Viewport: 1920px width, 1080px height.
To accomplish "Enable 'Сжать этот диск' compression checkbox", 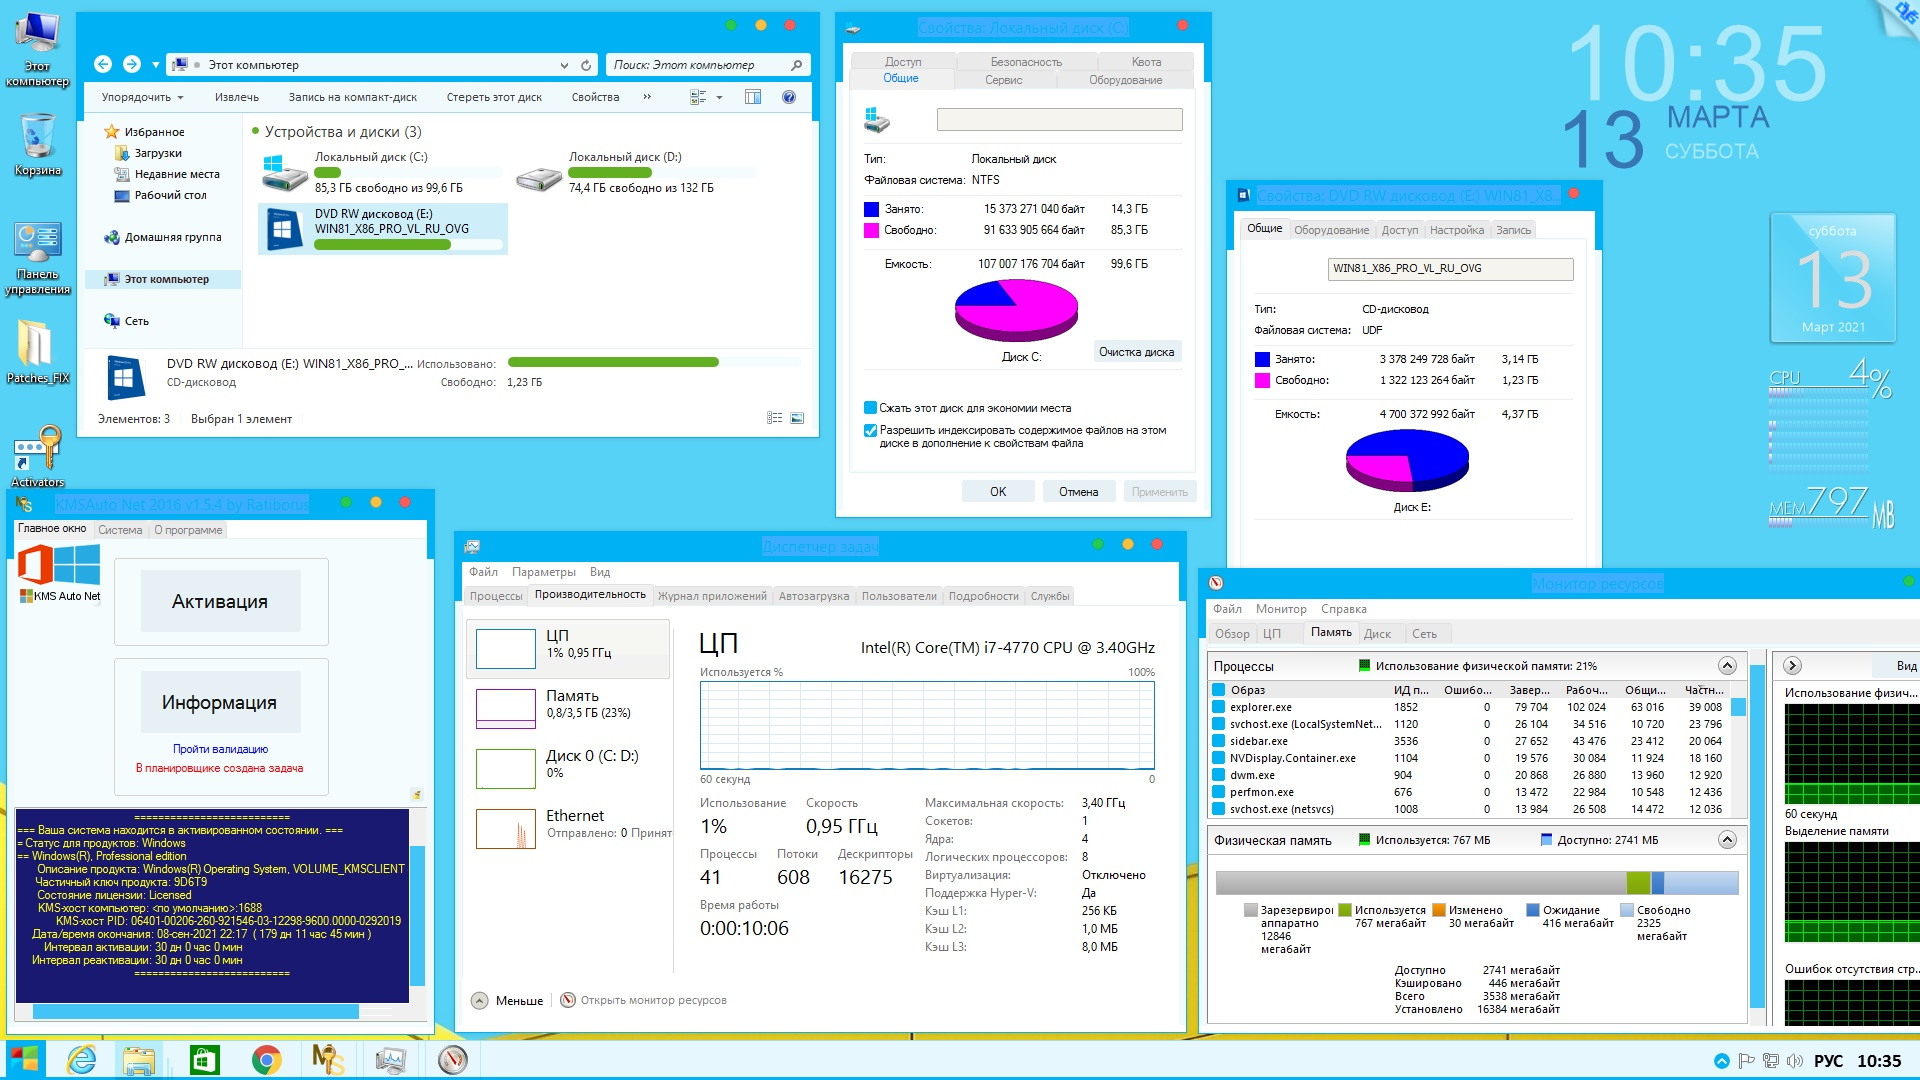I will pos(870,408).
